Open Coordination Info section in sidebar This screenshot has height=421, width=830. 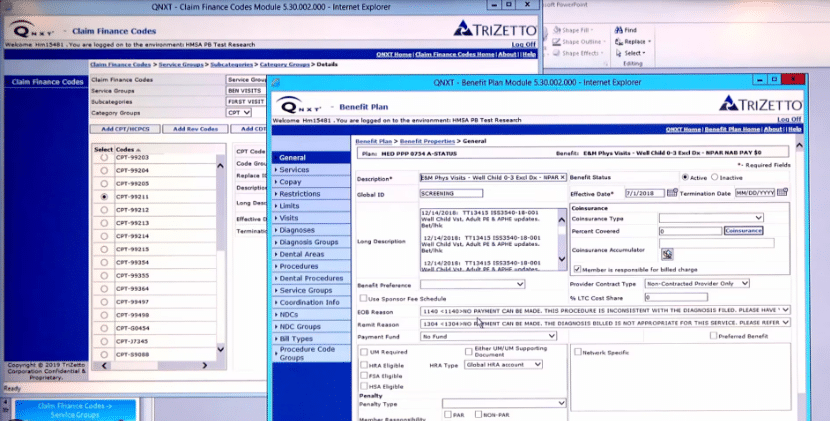[311, 302]
